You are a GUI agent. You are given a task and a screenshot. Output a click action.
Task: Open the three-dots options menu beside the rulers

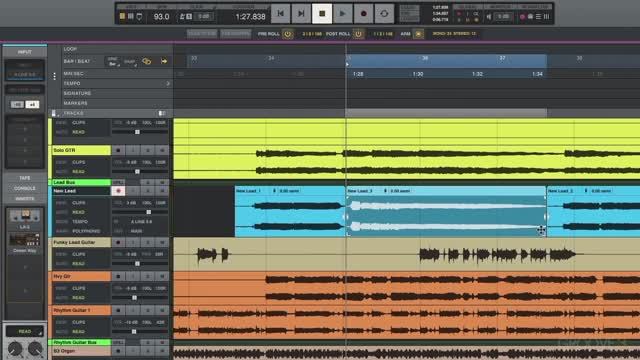click(x=54, y=76)
